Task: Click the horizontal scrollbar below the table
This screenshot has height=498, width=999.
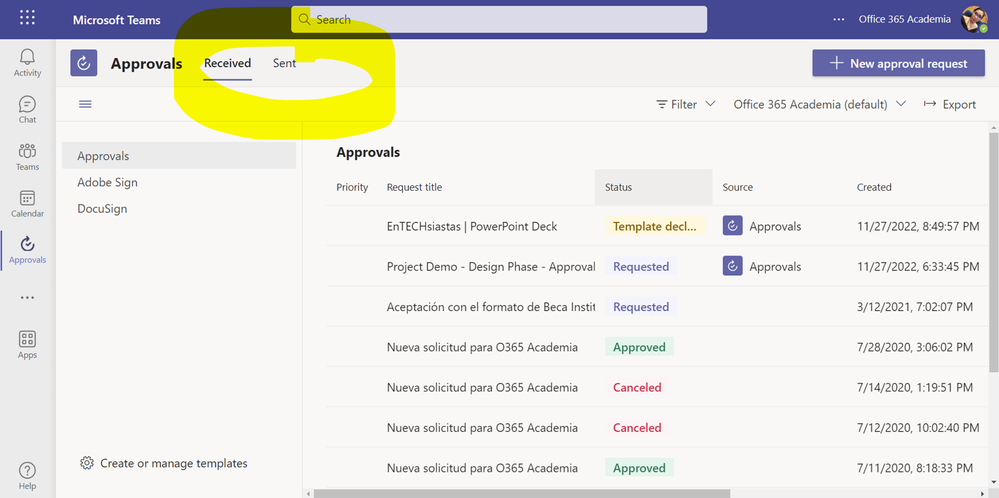Action: click(522, 494)
